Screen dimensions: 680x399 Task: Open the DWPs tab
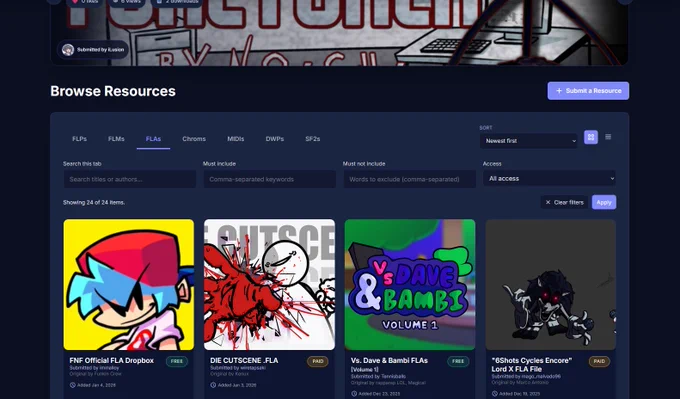click(x=275, y=139)
